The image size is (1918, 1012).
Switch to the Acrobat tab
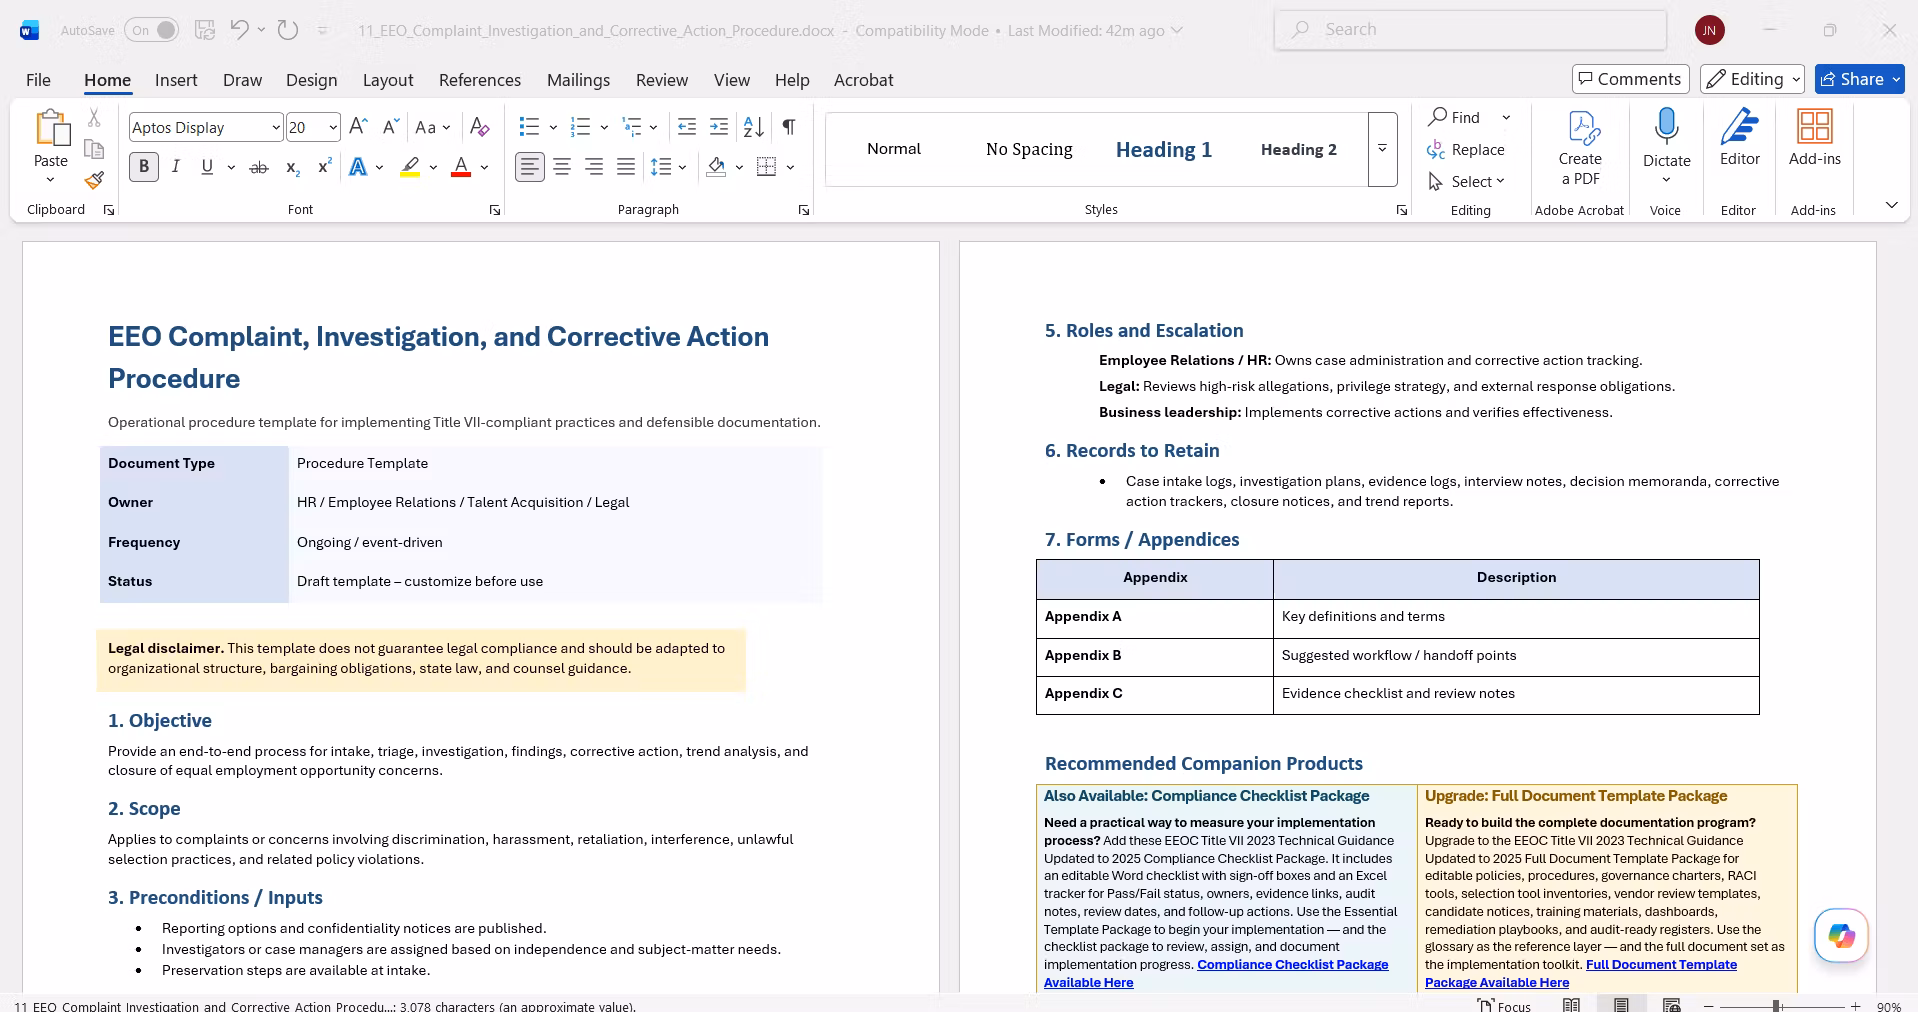click(864, 80)
